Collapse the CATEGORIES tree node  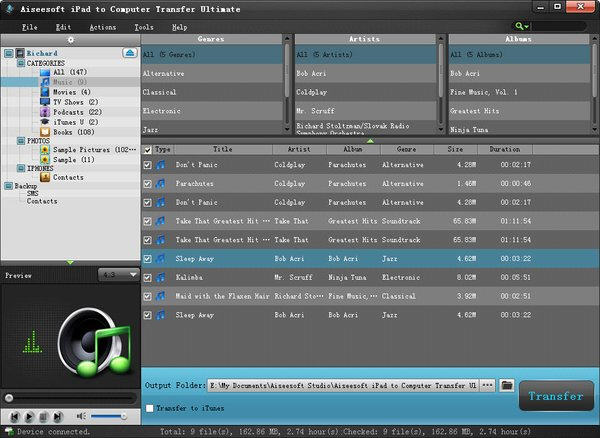(x=20, y=62)
